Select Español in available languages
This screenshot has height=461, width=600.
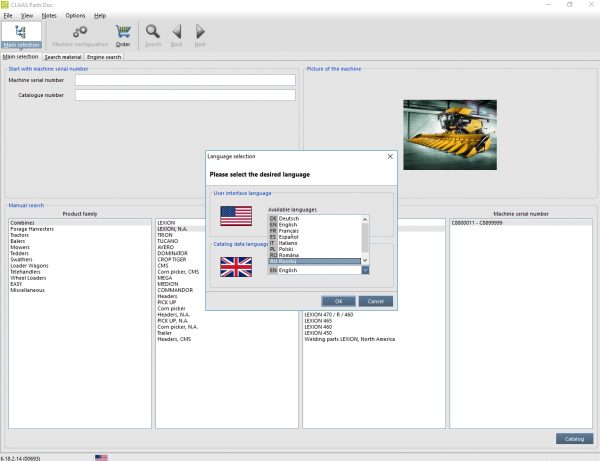point(315,237)
